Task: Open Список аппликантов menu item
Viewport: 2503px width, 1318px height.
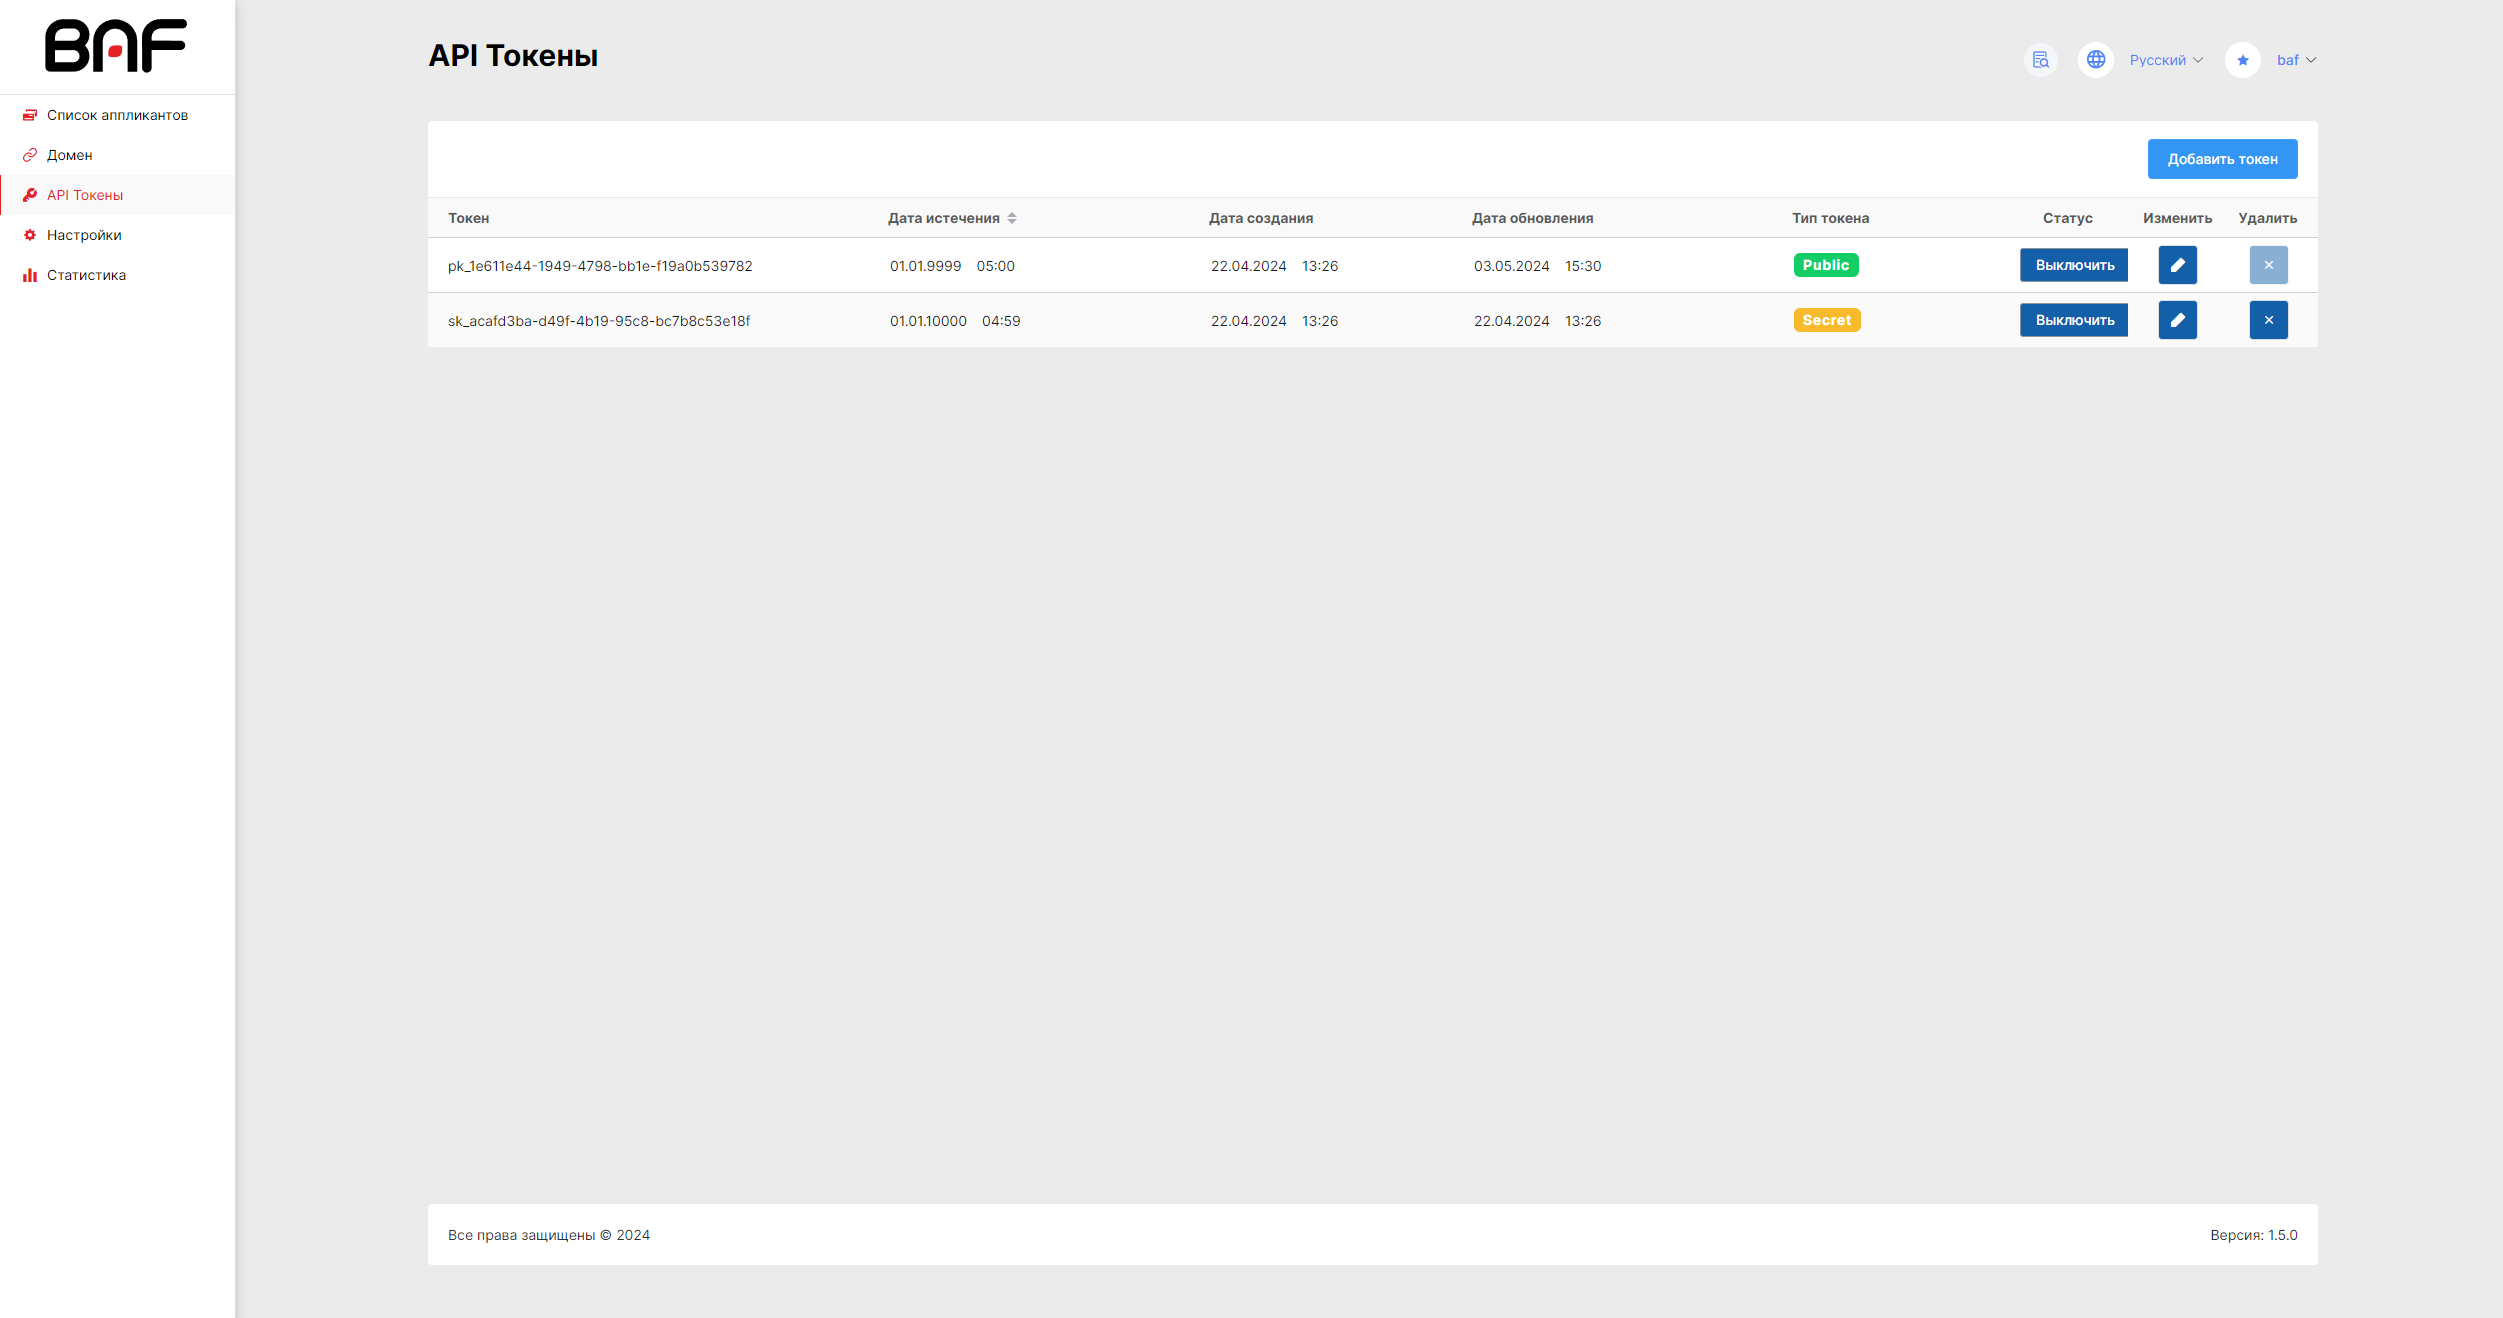Action: tap(117, 115)
